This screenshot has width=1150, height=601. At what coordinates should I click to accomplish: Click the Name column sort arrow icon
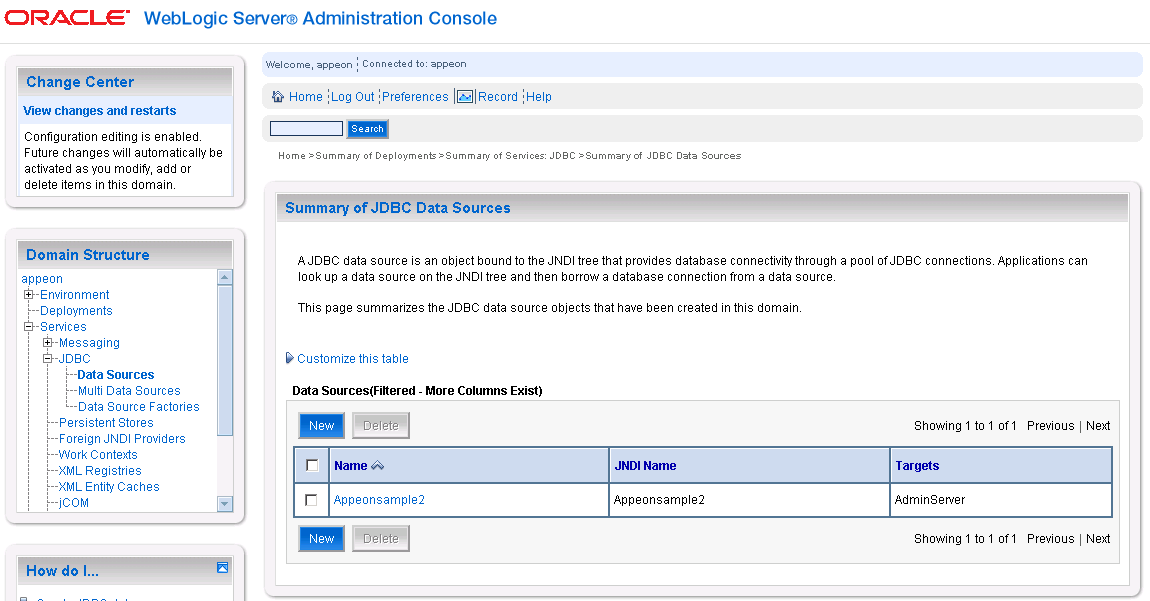(x=377, y=466)
